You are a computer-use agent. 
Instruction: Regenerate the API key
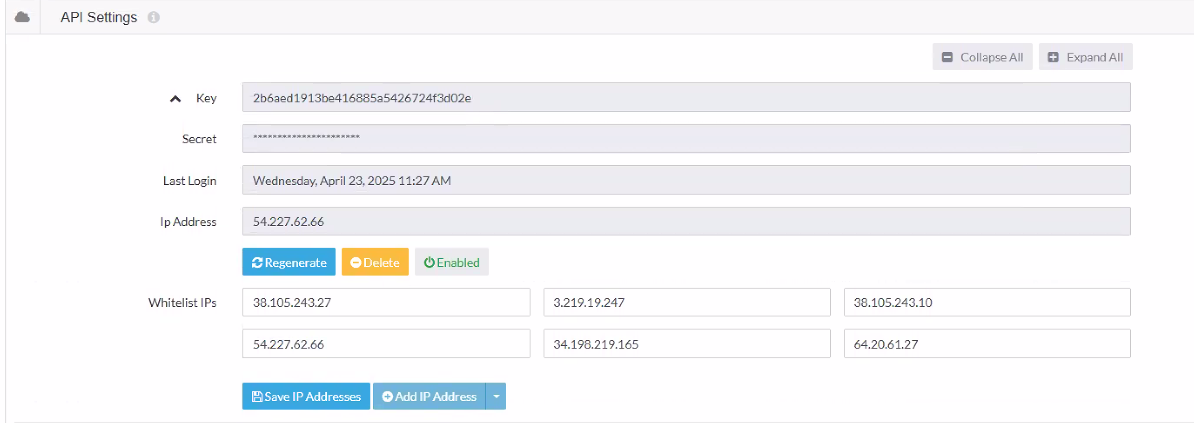tap(289, 262)
